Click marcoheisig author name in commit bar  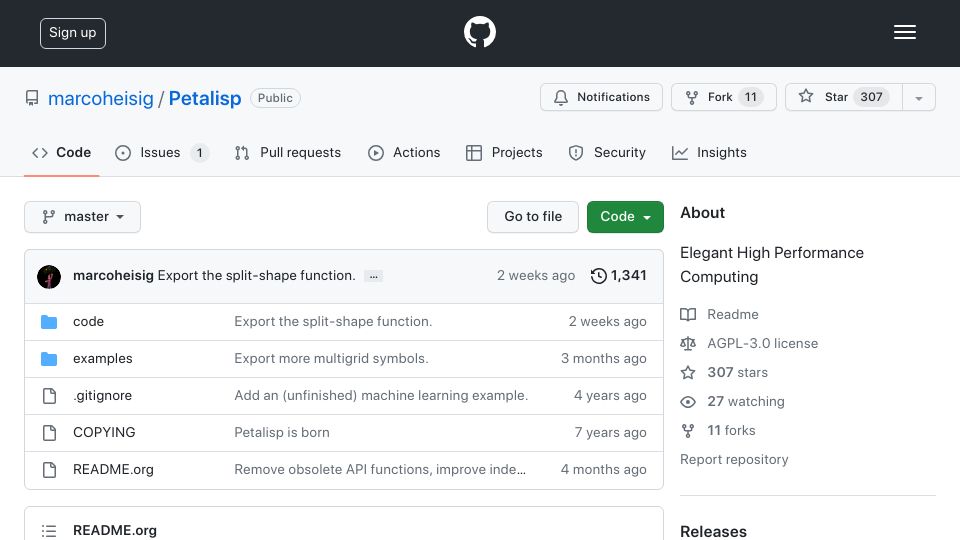click(x=113, y=276)
